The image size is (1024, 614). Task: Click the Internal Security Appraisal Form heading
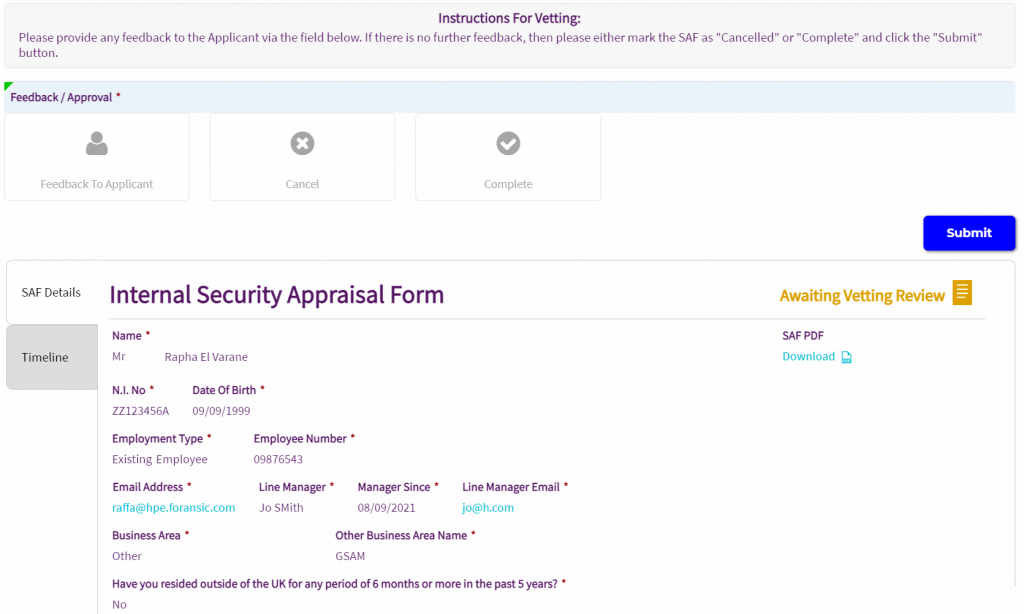[x=276, y=295]
